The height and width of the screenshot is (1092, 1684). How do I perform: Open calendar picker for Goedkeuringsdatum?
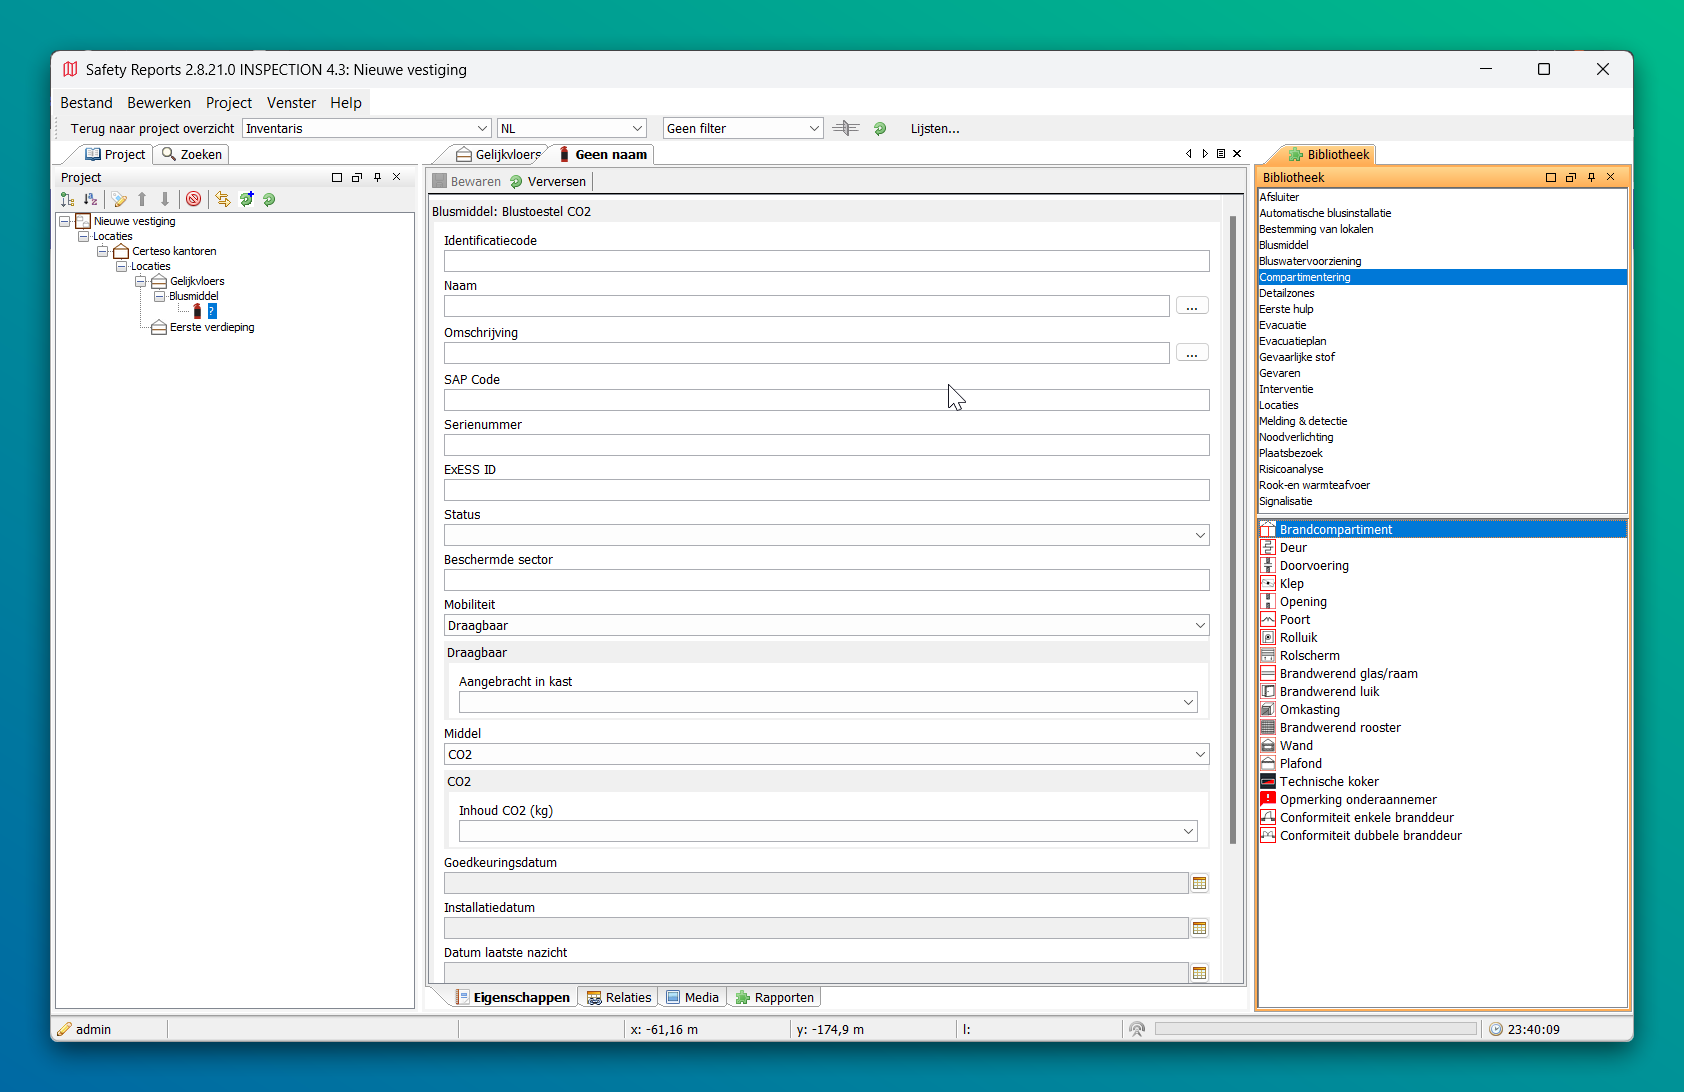pos(1199,883)
